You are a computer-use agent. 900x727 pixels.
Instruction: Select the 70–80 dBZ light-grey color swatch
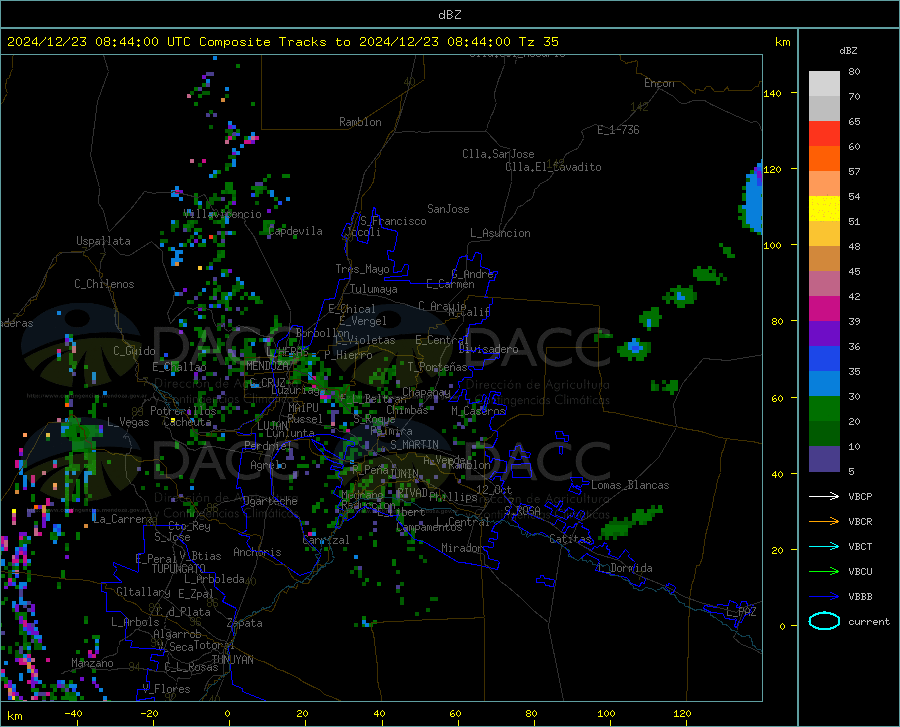(x=824, y=84)
